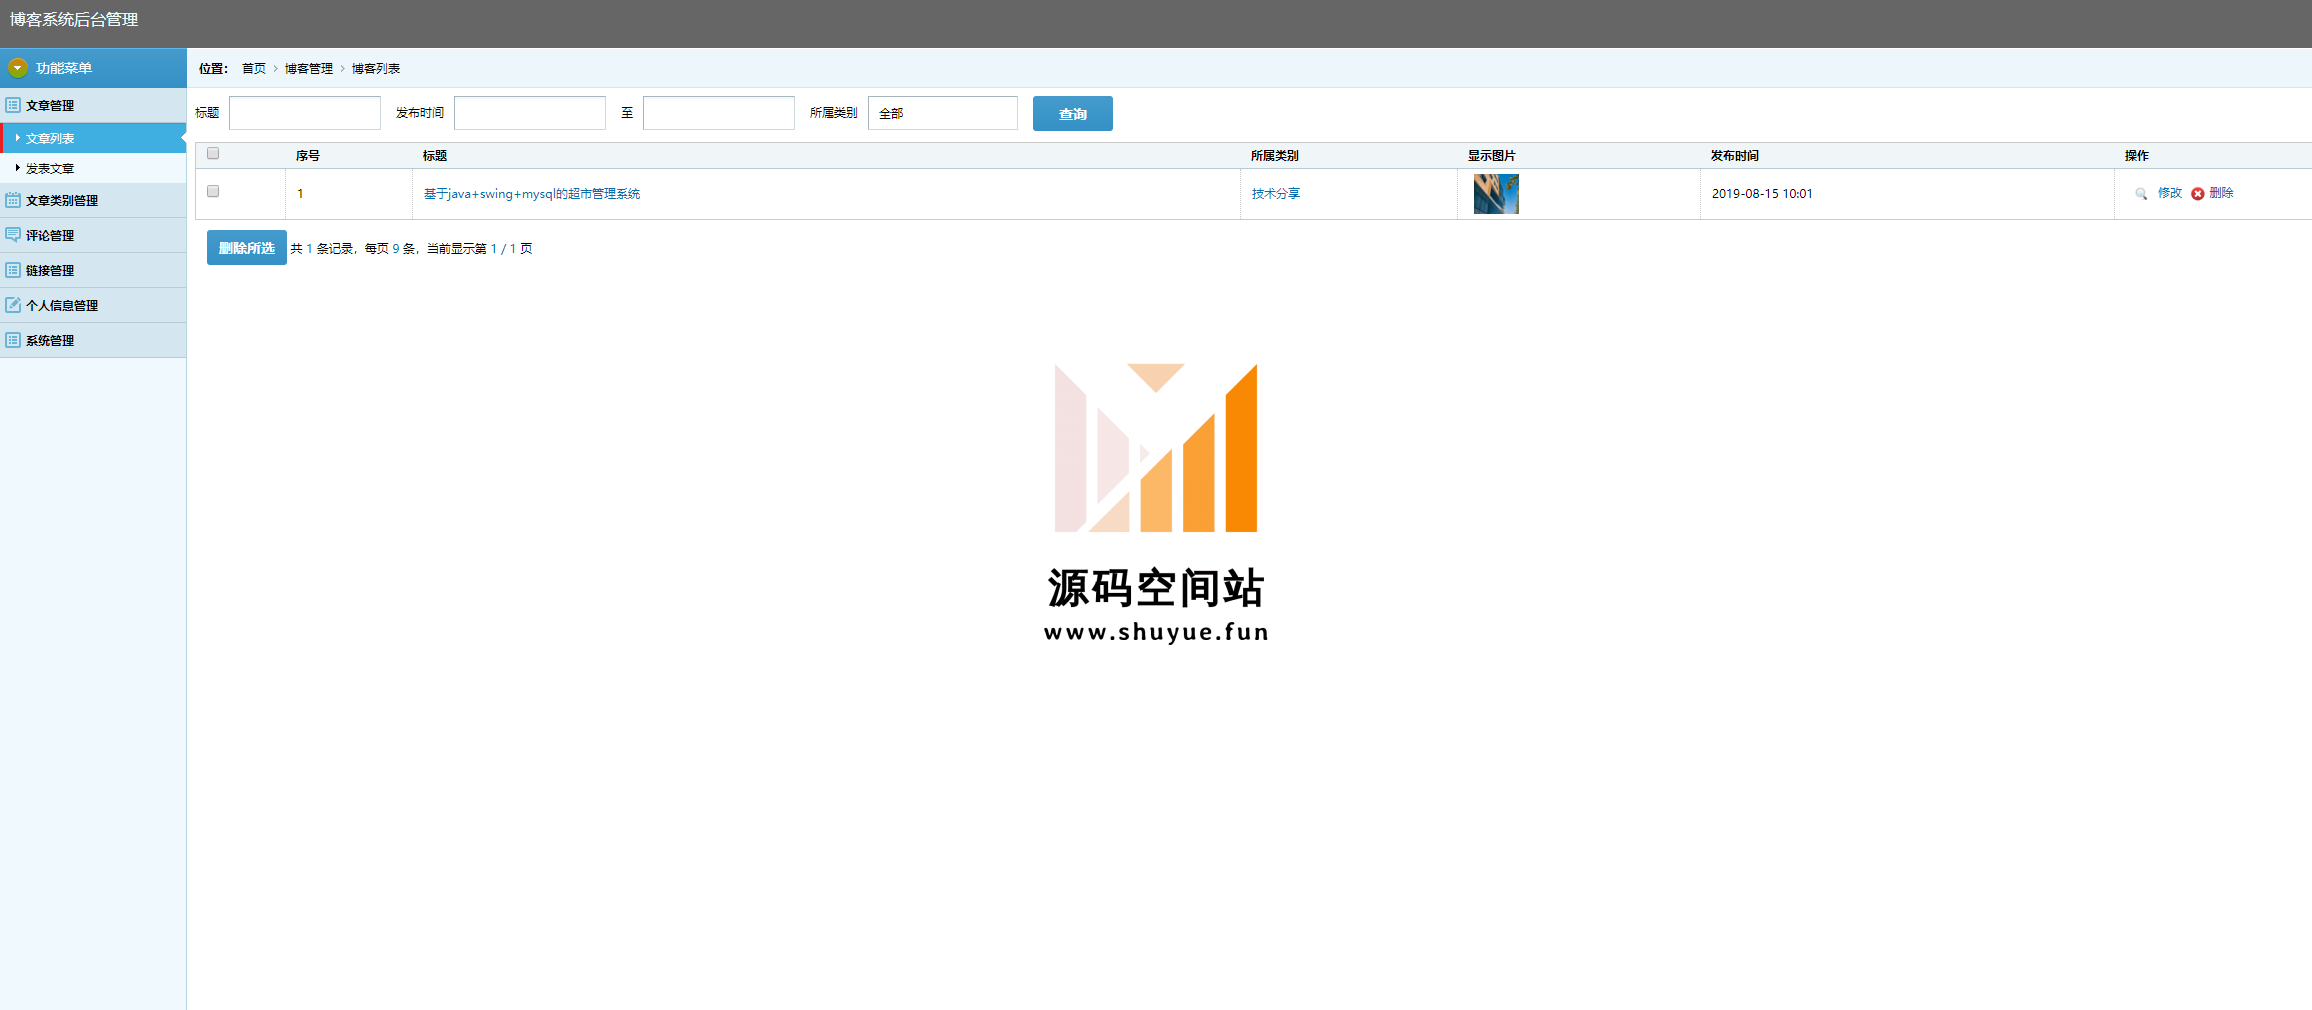Expand the 文章类别管理 menu section
Viewport: 2312px width, 1010px height.
tap(93, 200)
